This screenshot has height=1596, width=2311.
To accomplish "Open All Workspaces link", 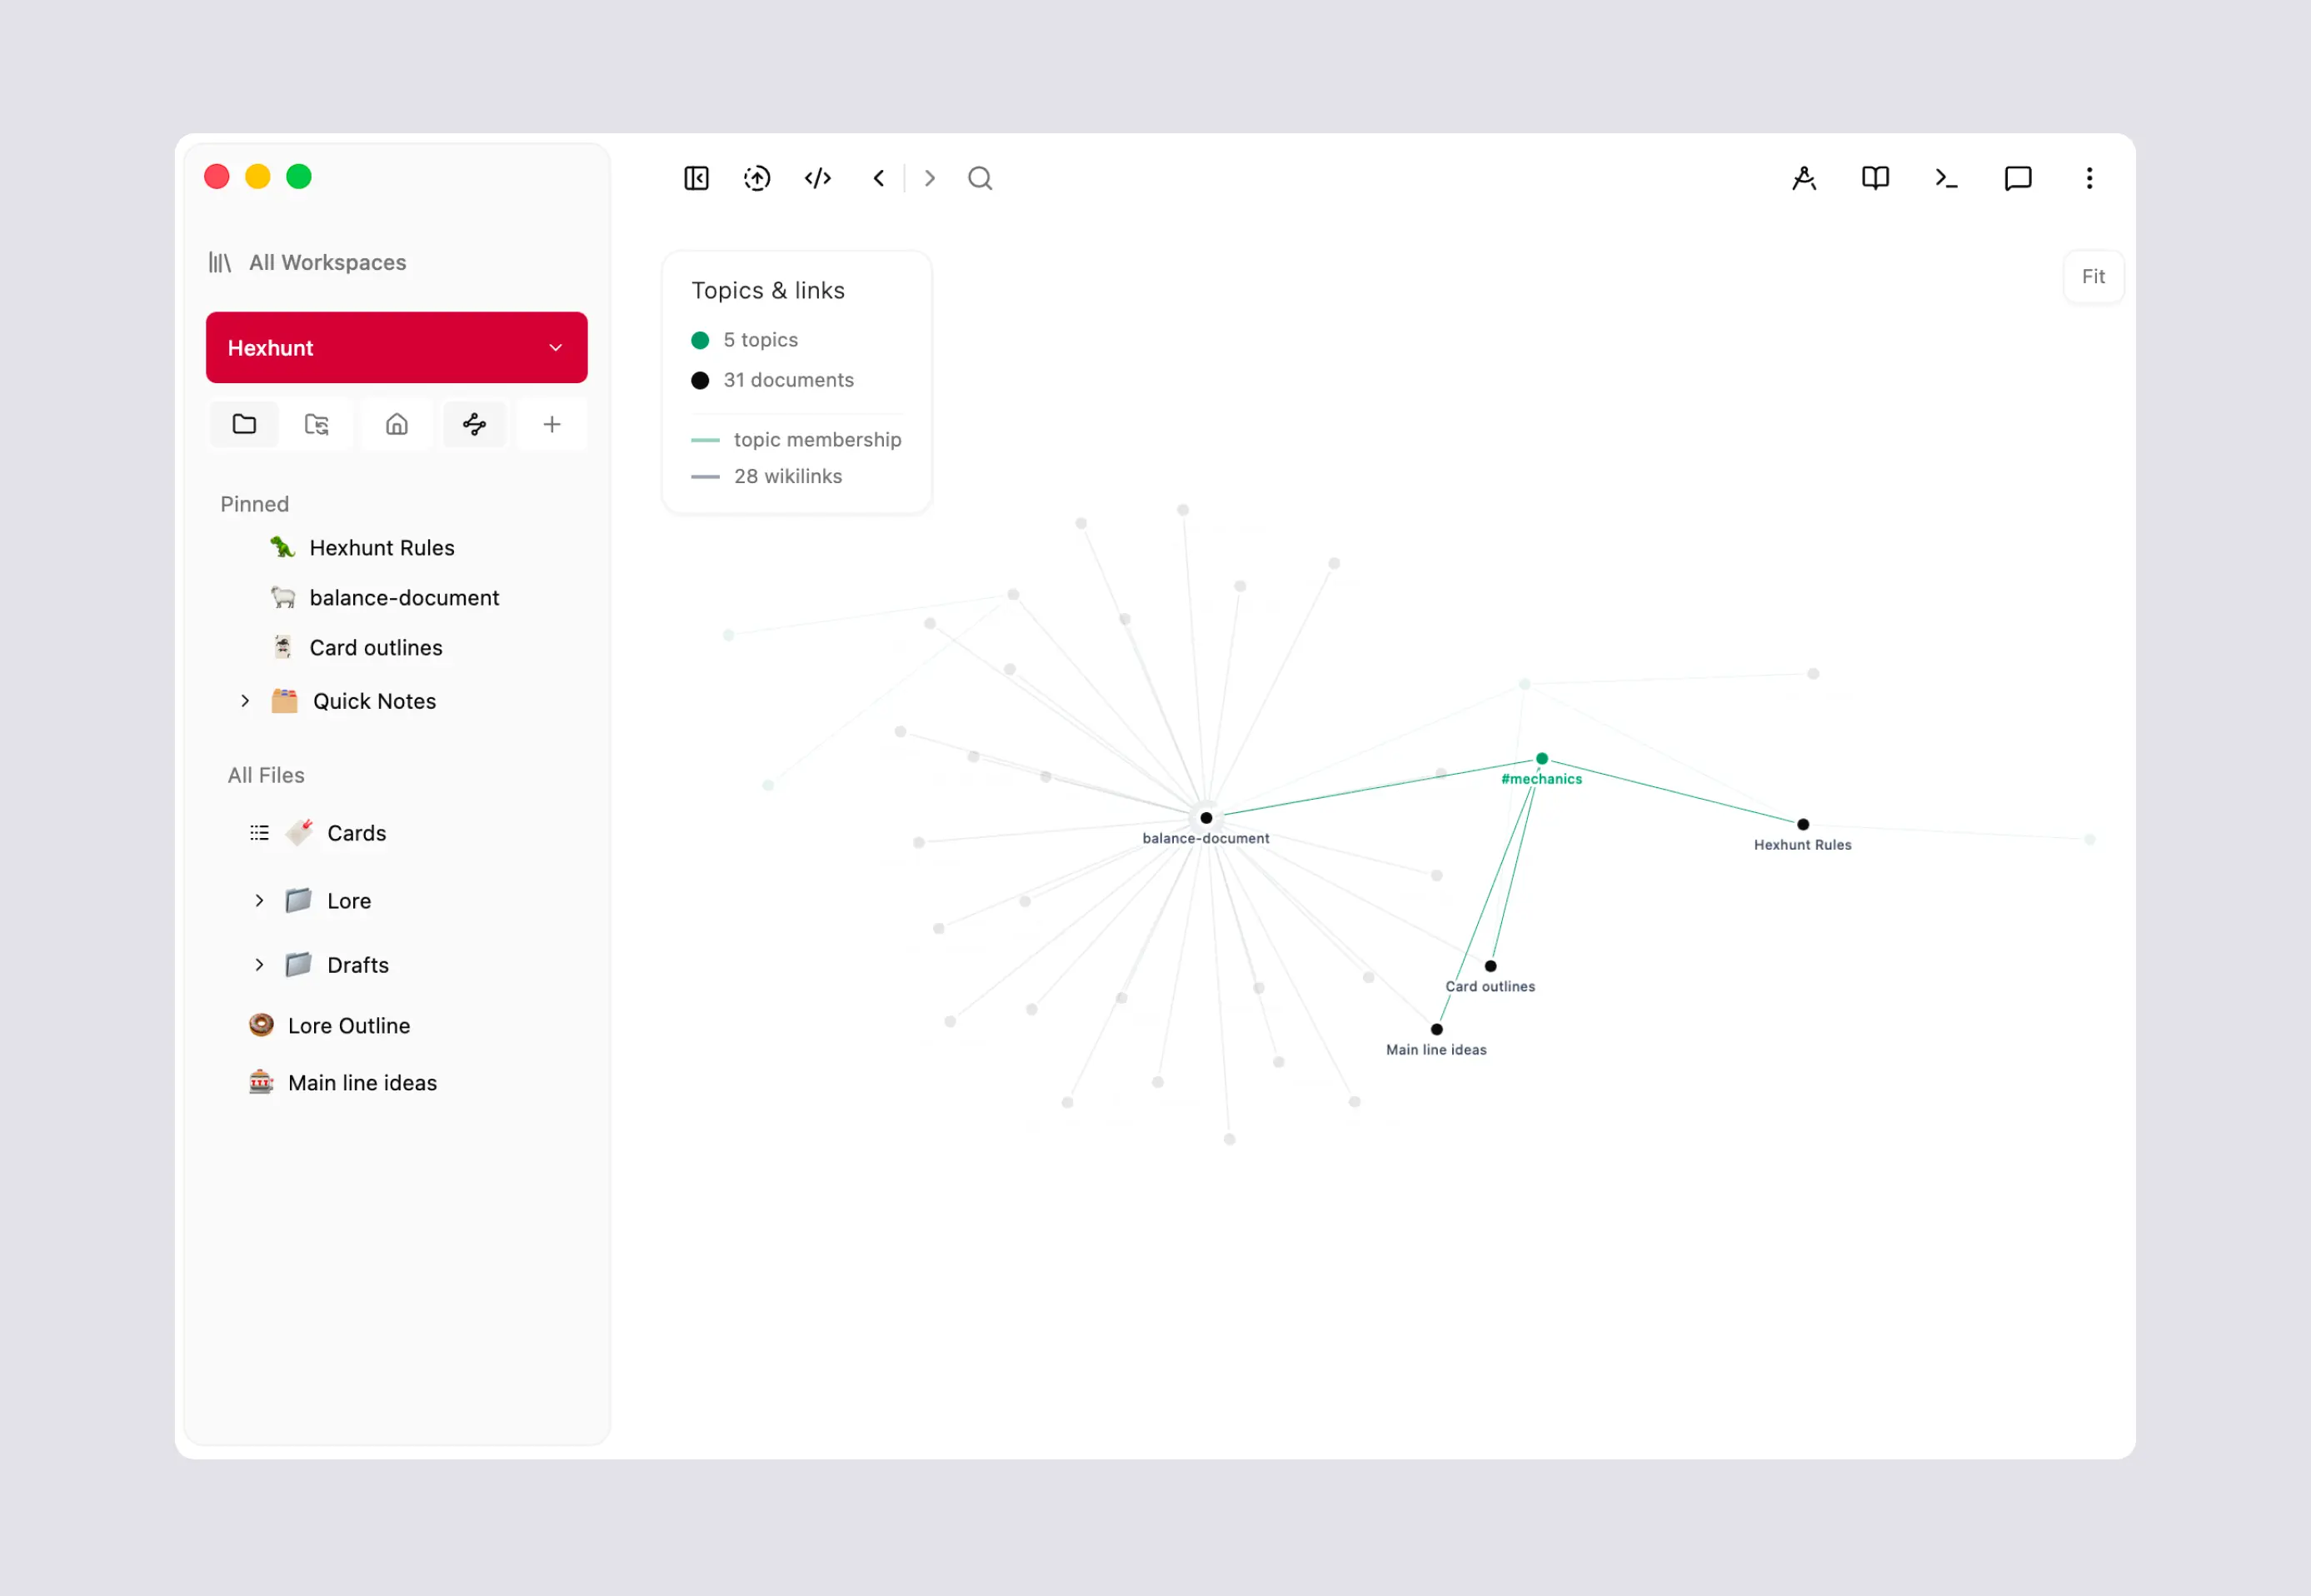I will click(x=328, y=262).
